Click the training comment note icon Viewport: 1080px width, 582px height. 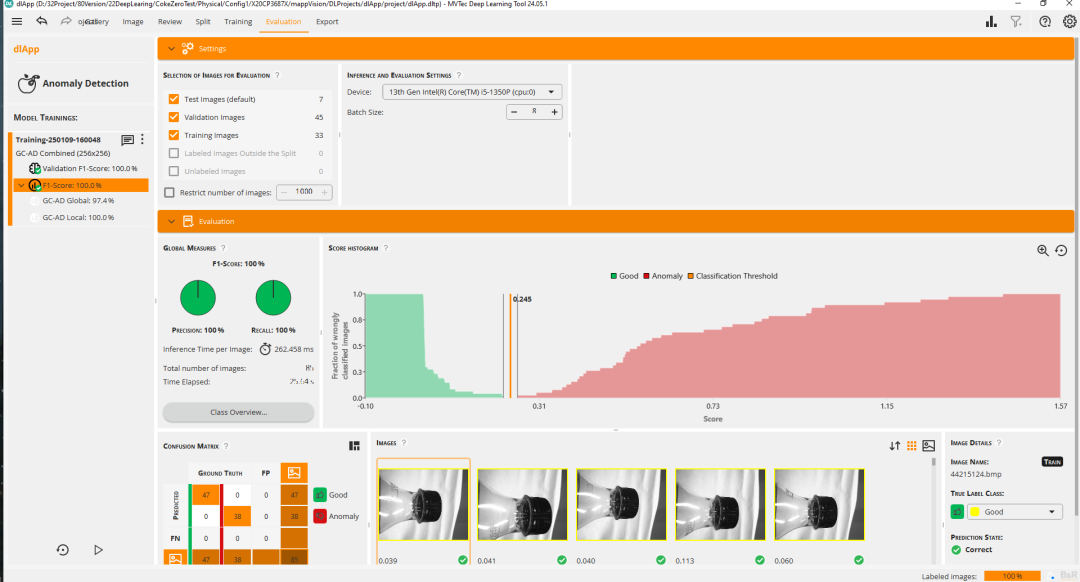tap(127, 140)
